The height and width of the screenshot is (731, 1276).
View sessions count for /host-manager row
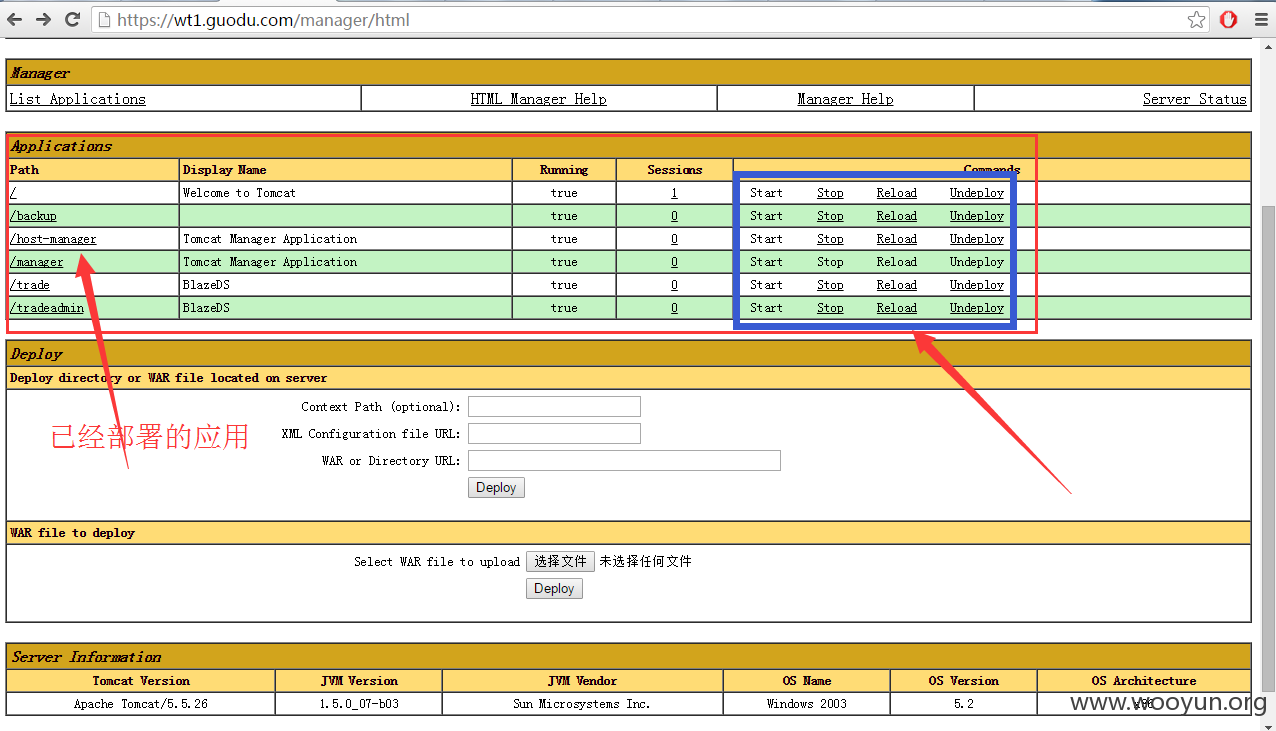point(674,239)
